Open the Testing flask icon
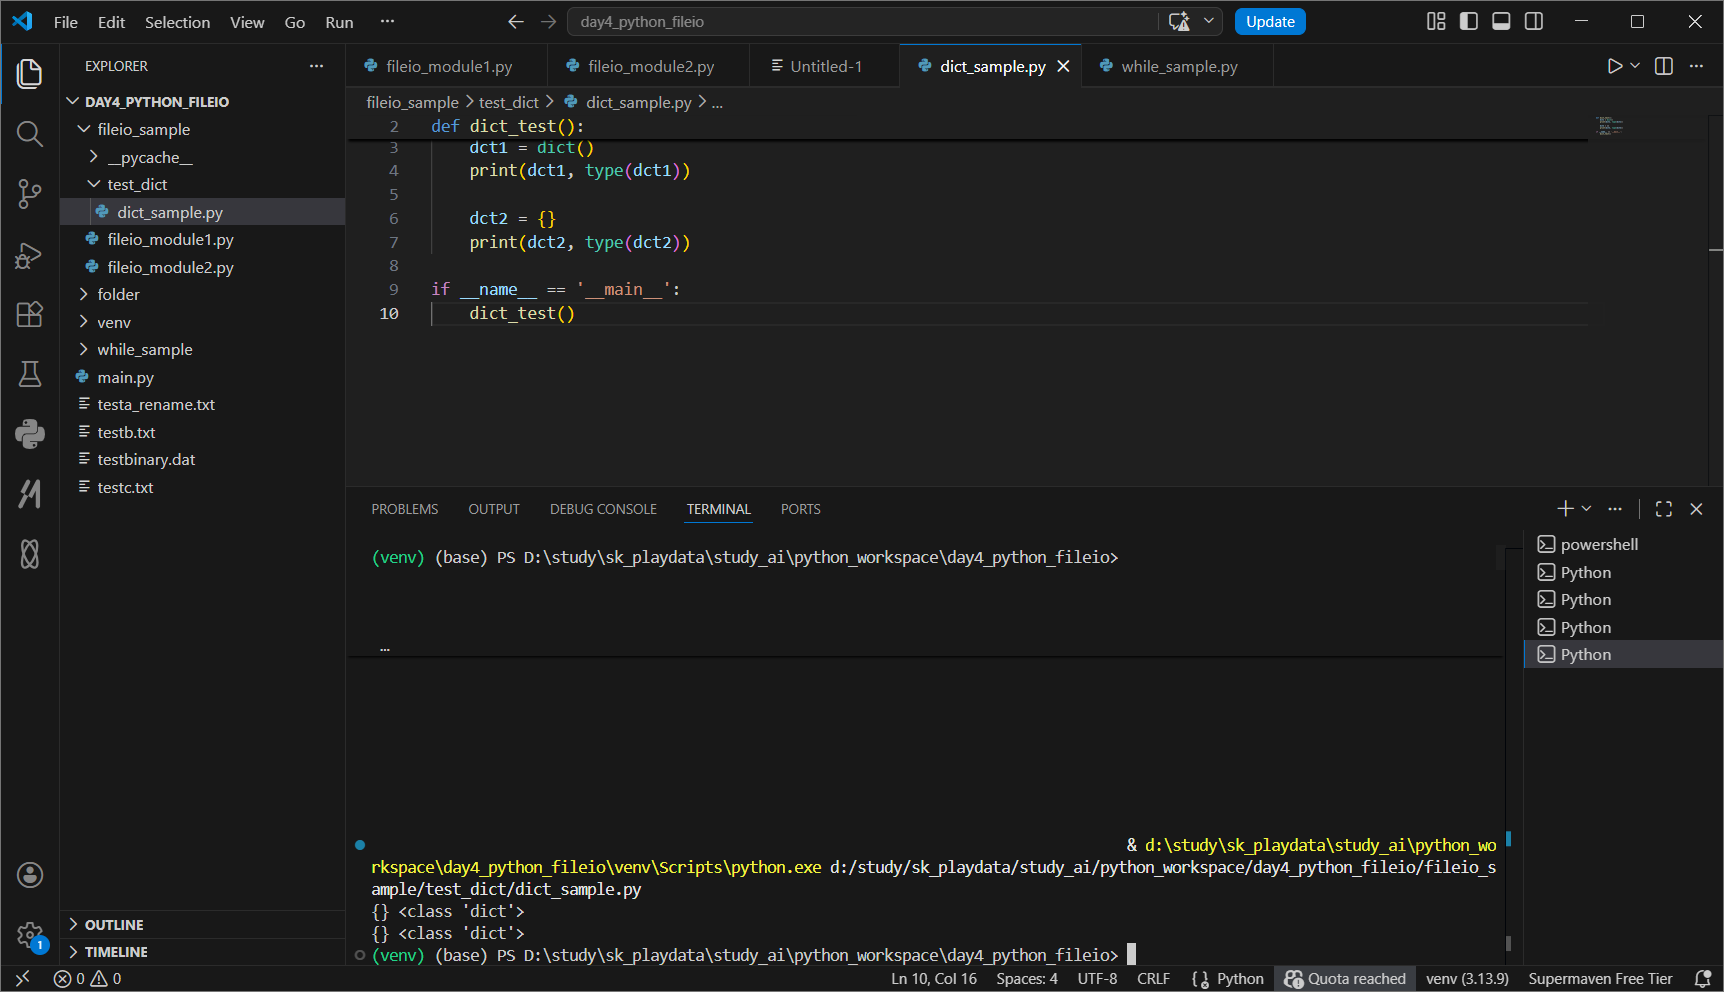 pos(30,374)
